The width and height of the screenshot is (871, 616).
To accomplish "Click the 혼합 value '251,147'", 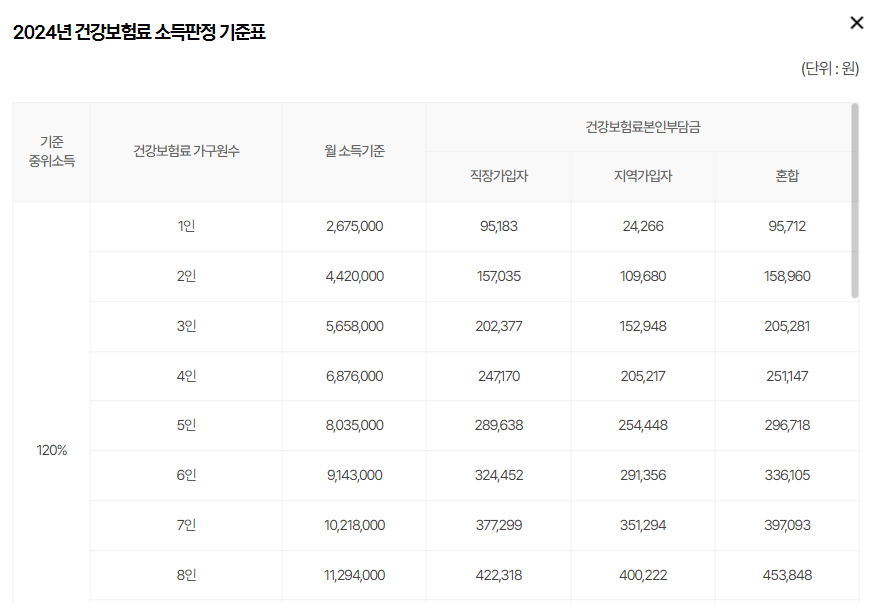I will [787, 376].
